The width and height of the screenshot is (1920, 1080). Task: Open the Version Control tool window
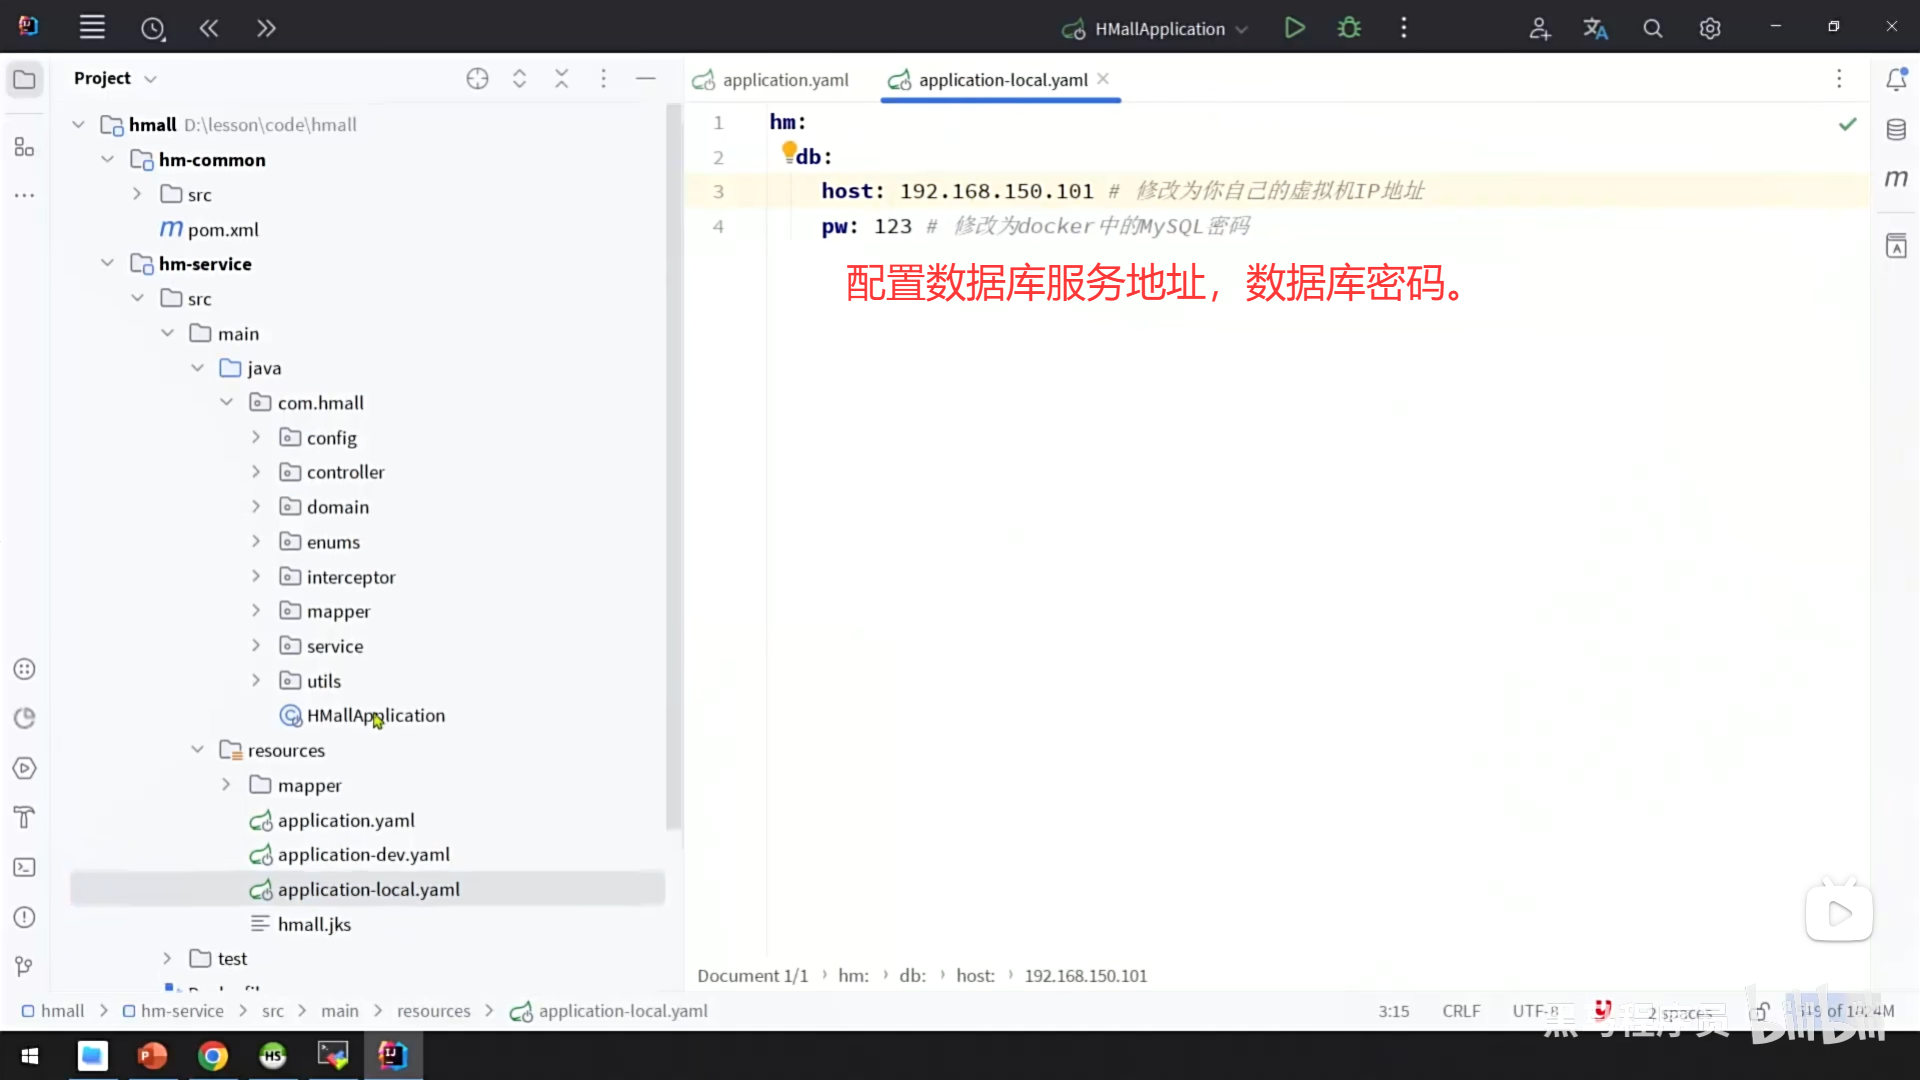[24, 965]
